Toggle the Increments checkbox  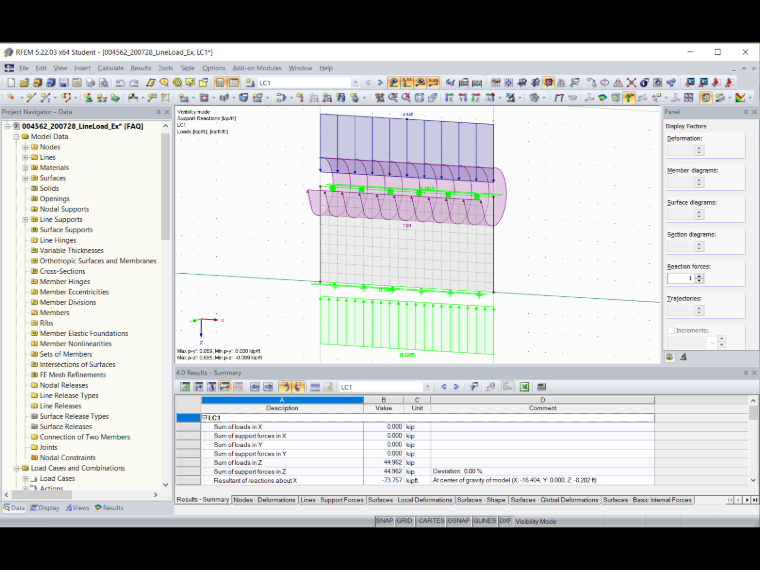(671, 330)
